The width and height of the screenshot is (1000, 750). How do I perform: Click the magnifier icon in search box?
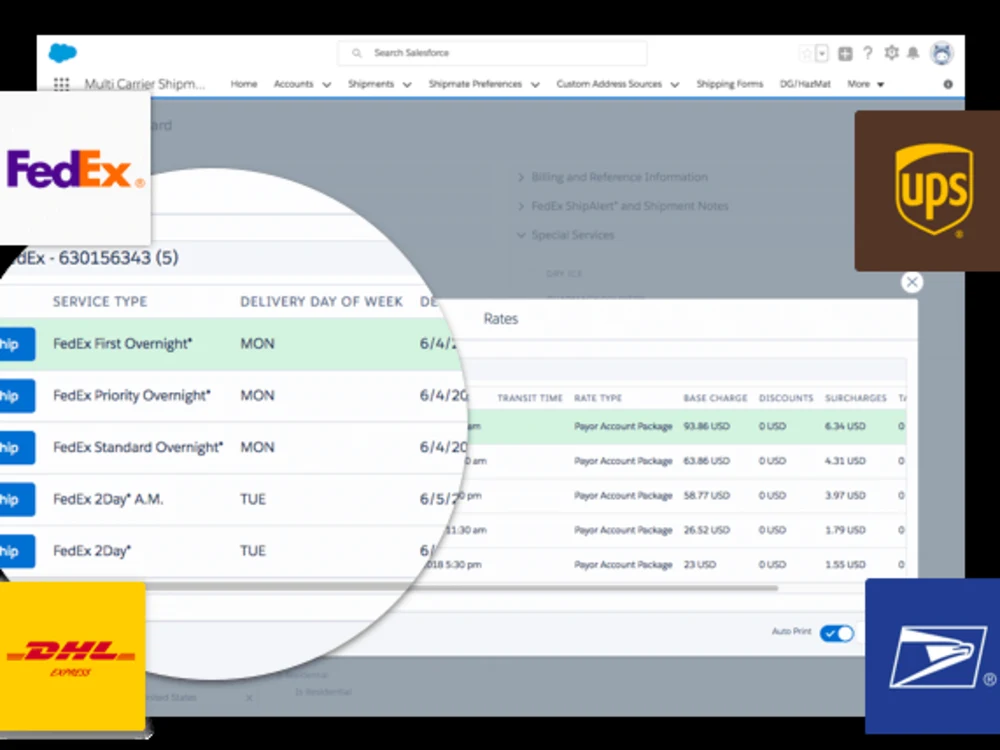point(357,53)
